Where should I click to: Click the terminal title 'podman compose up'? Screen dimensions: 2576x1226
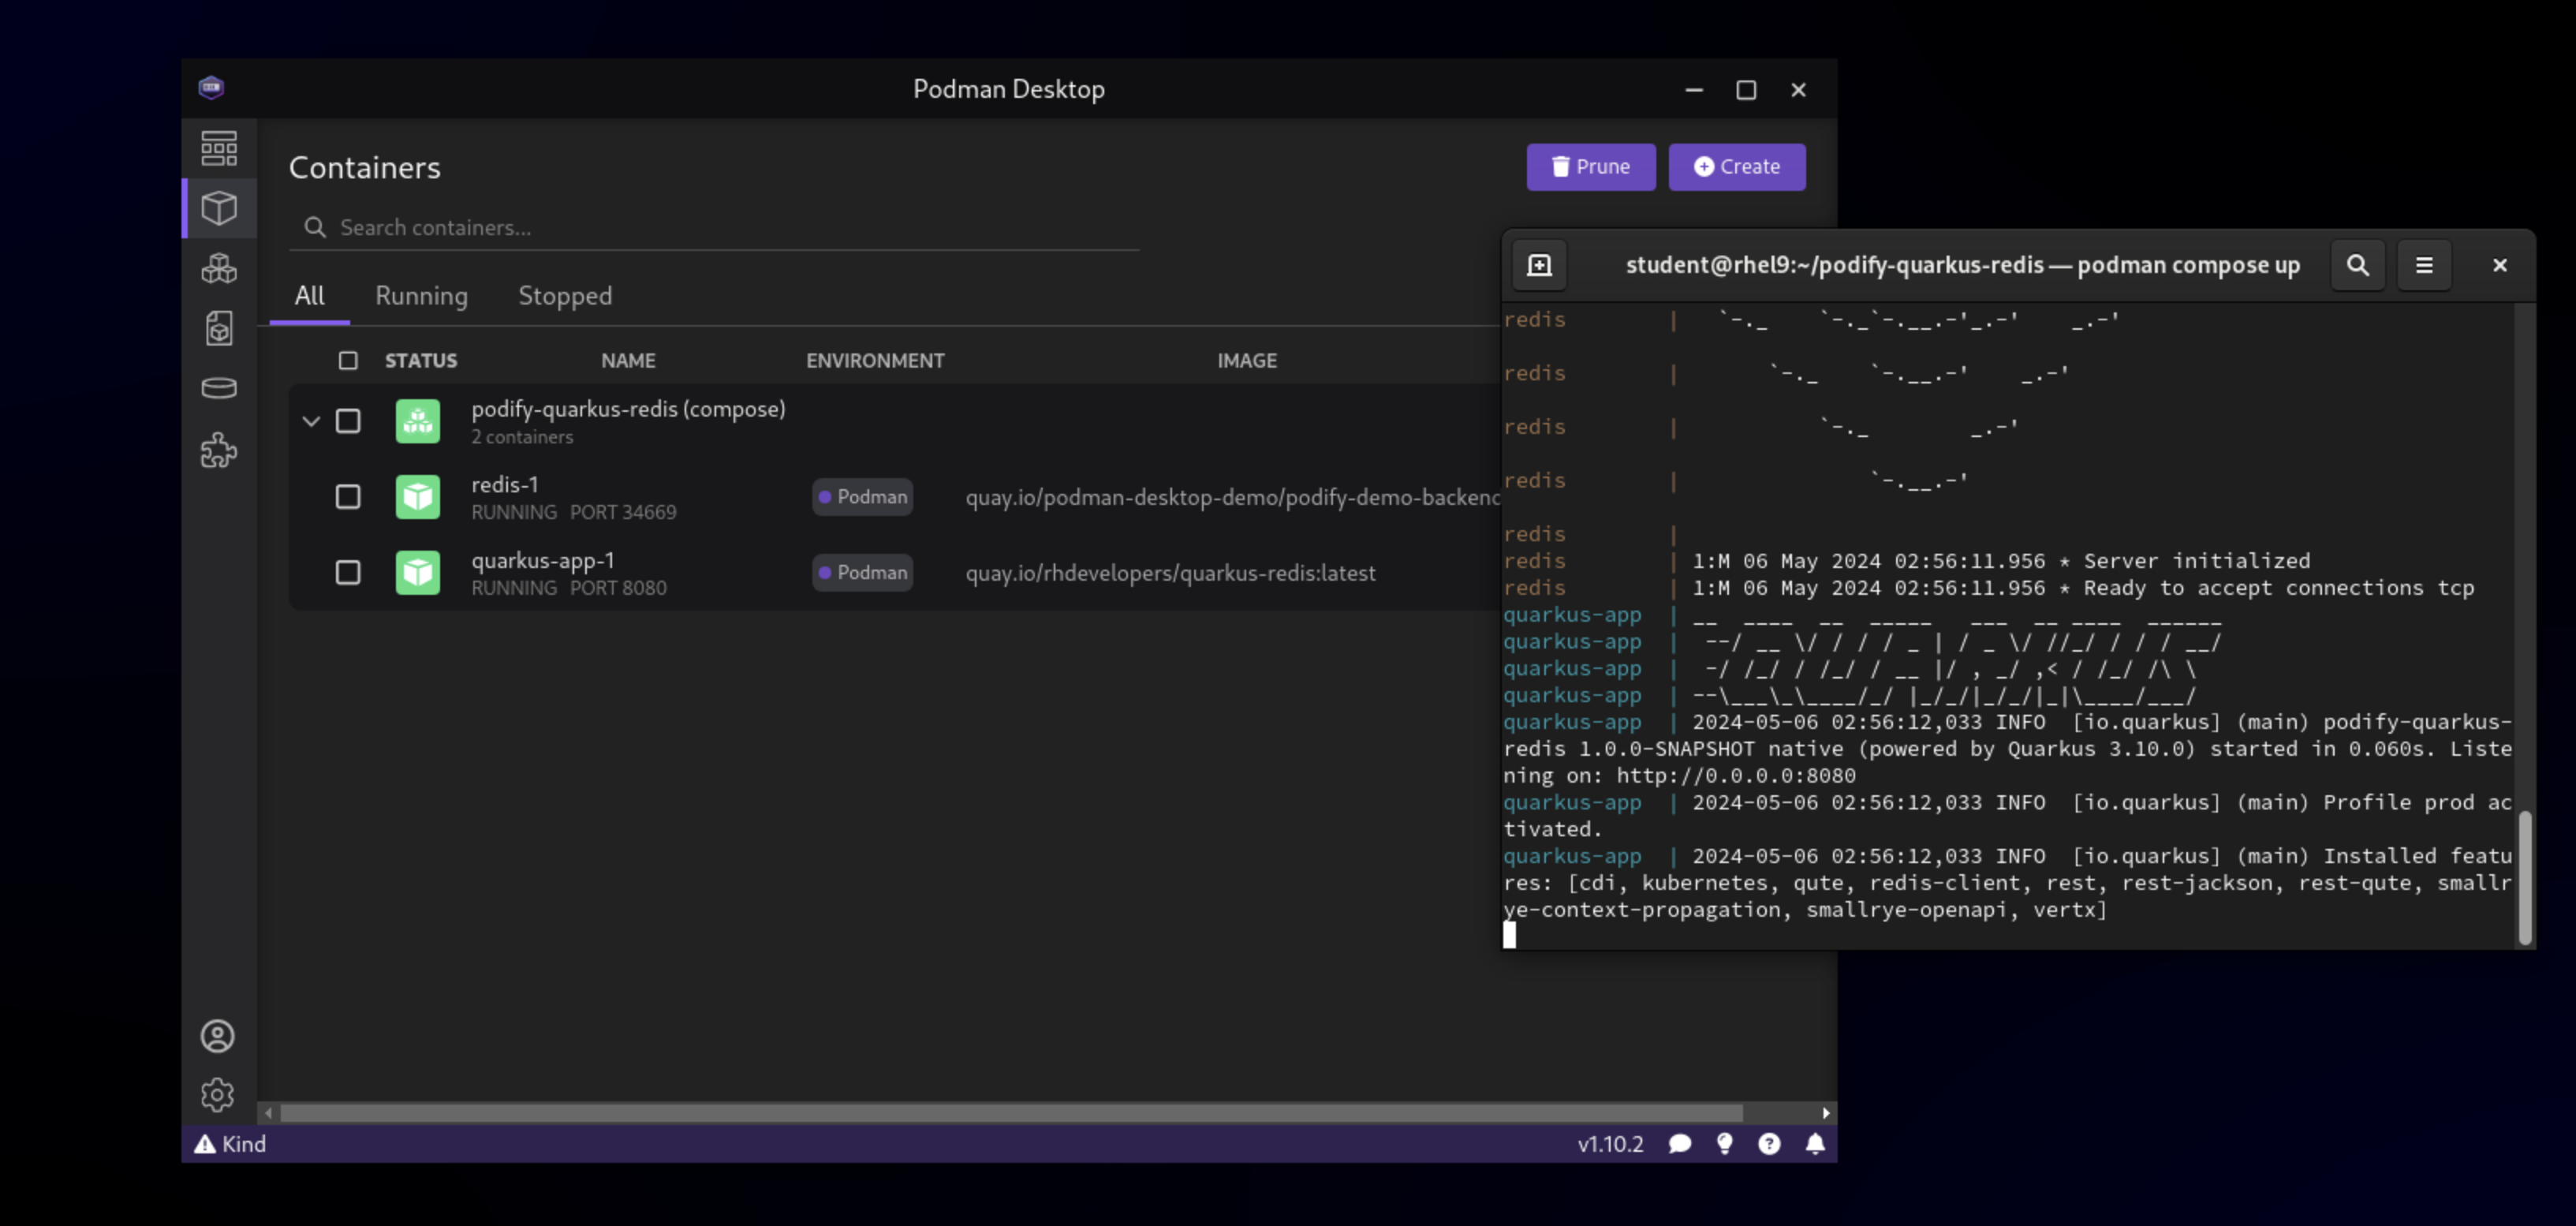tap(2188, 265)
